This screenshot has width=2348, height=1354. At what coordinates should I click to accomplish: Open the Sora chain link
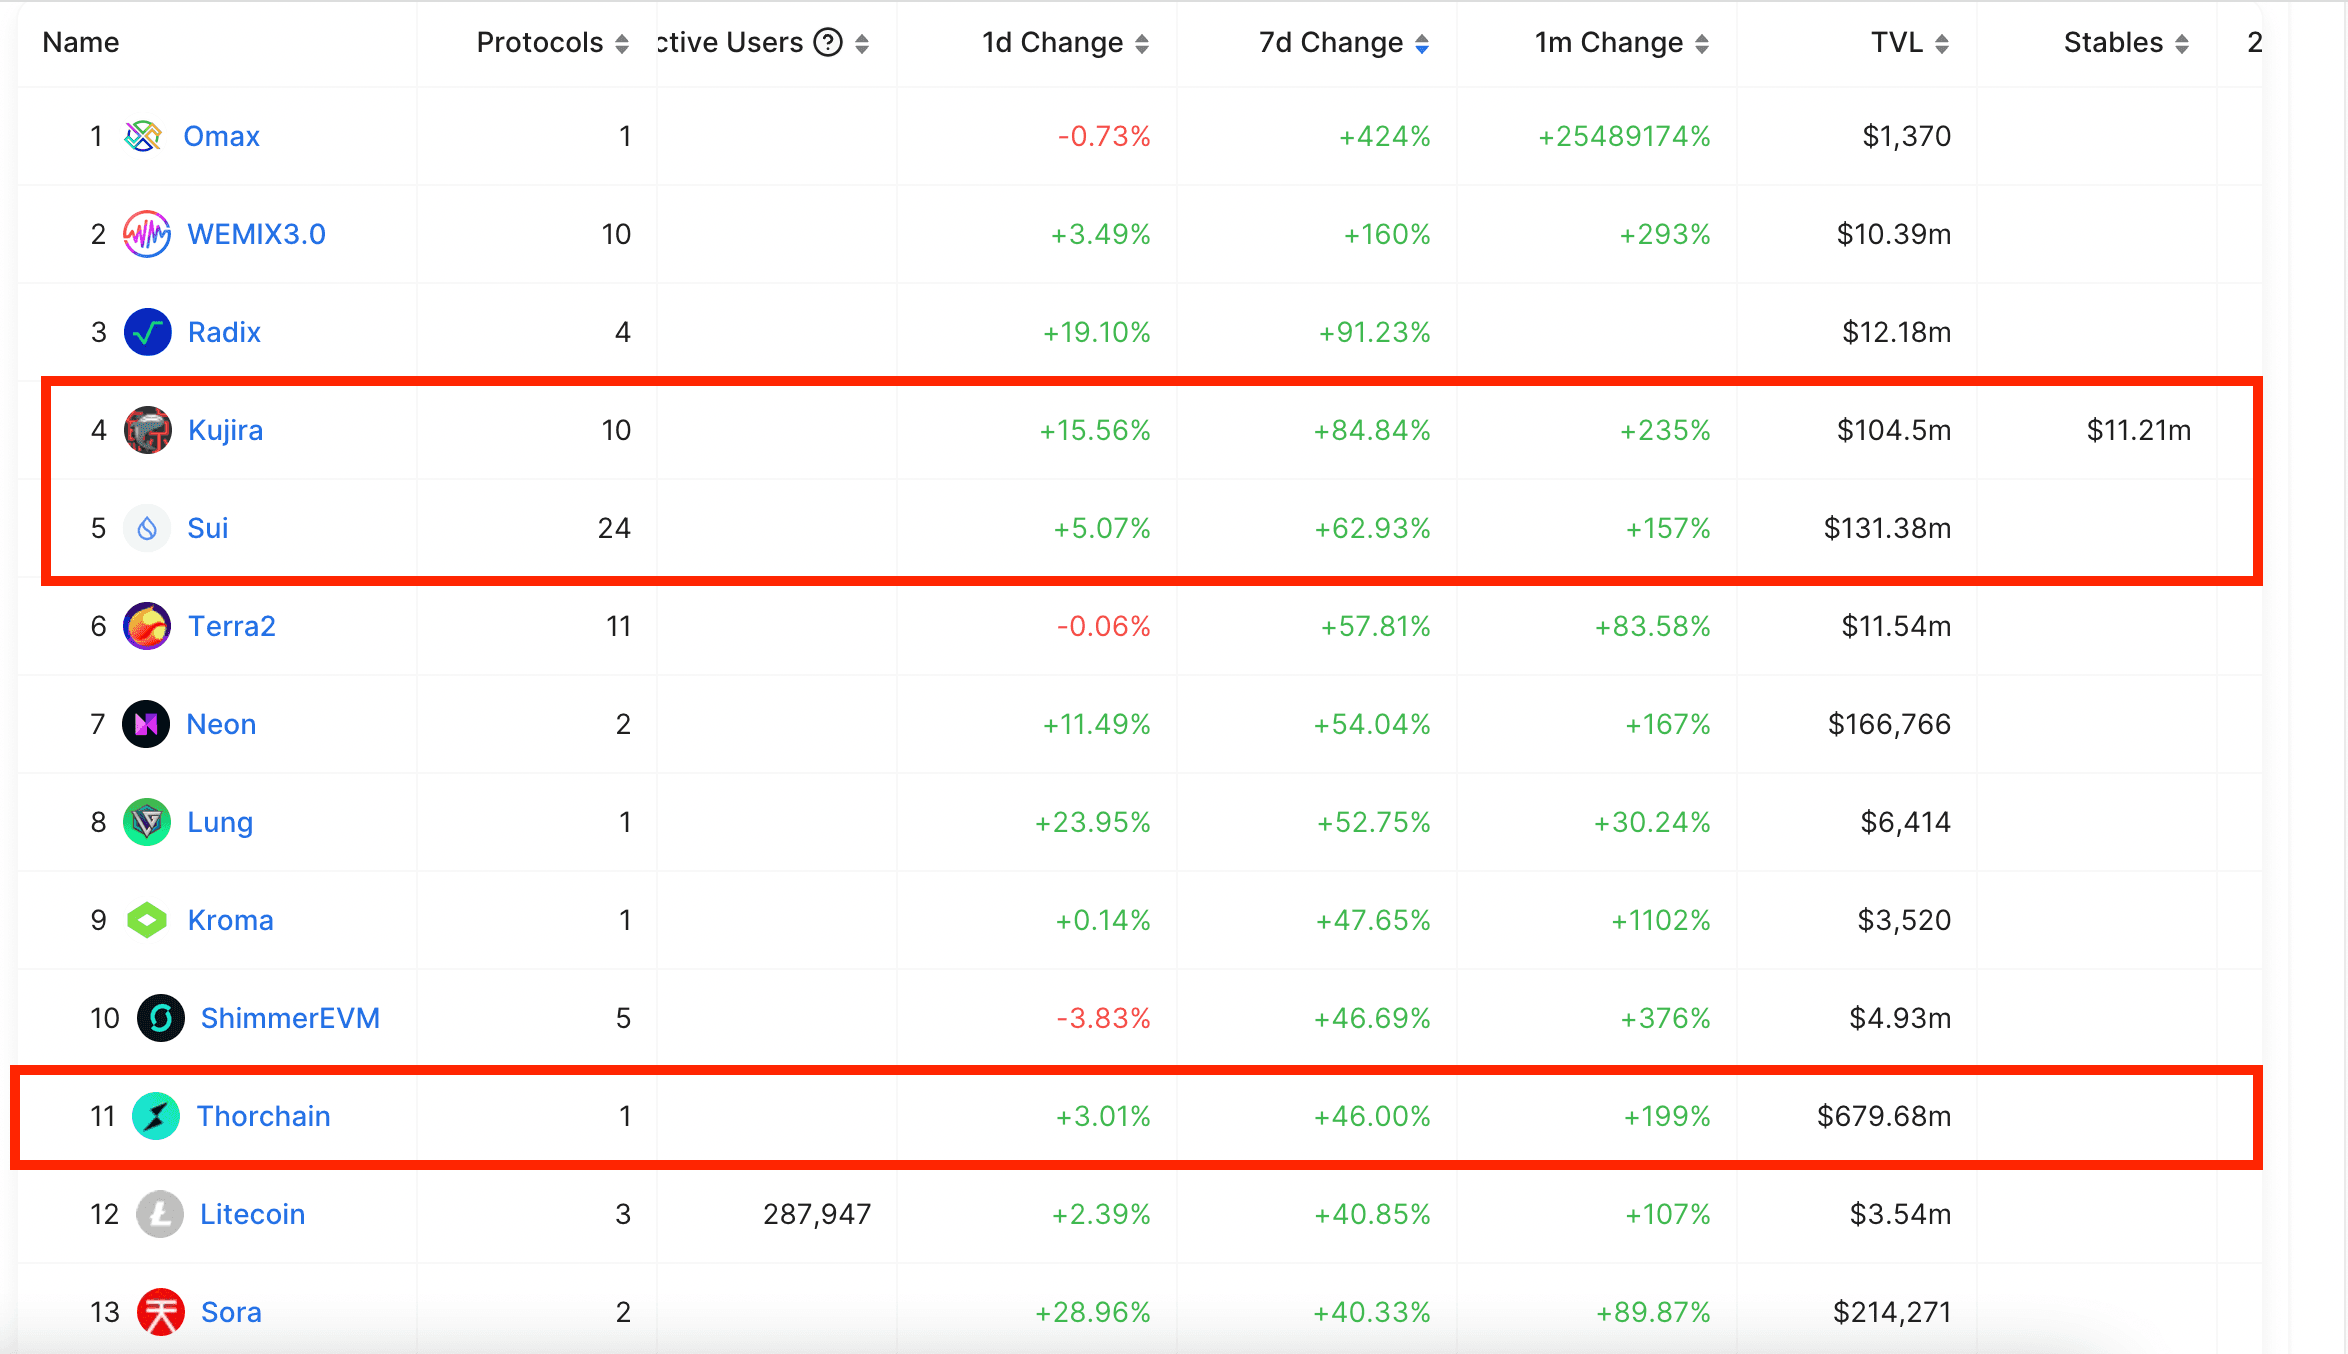click(x=231, y=1312)
